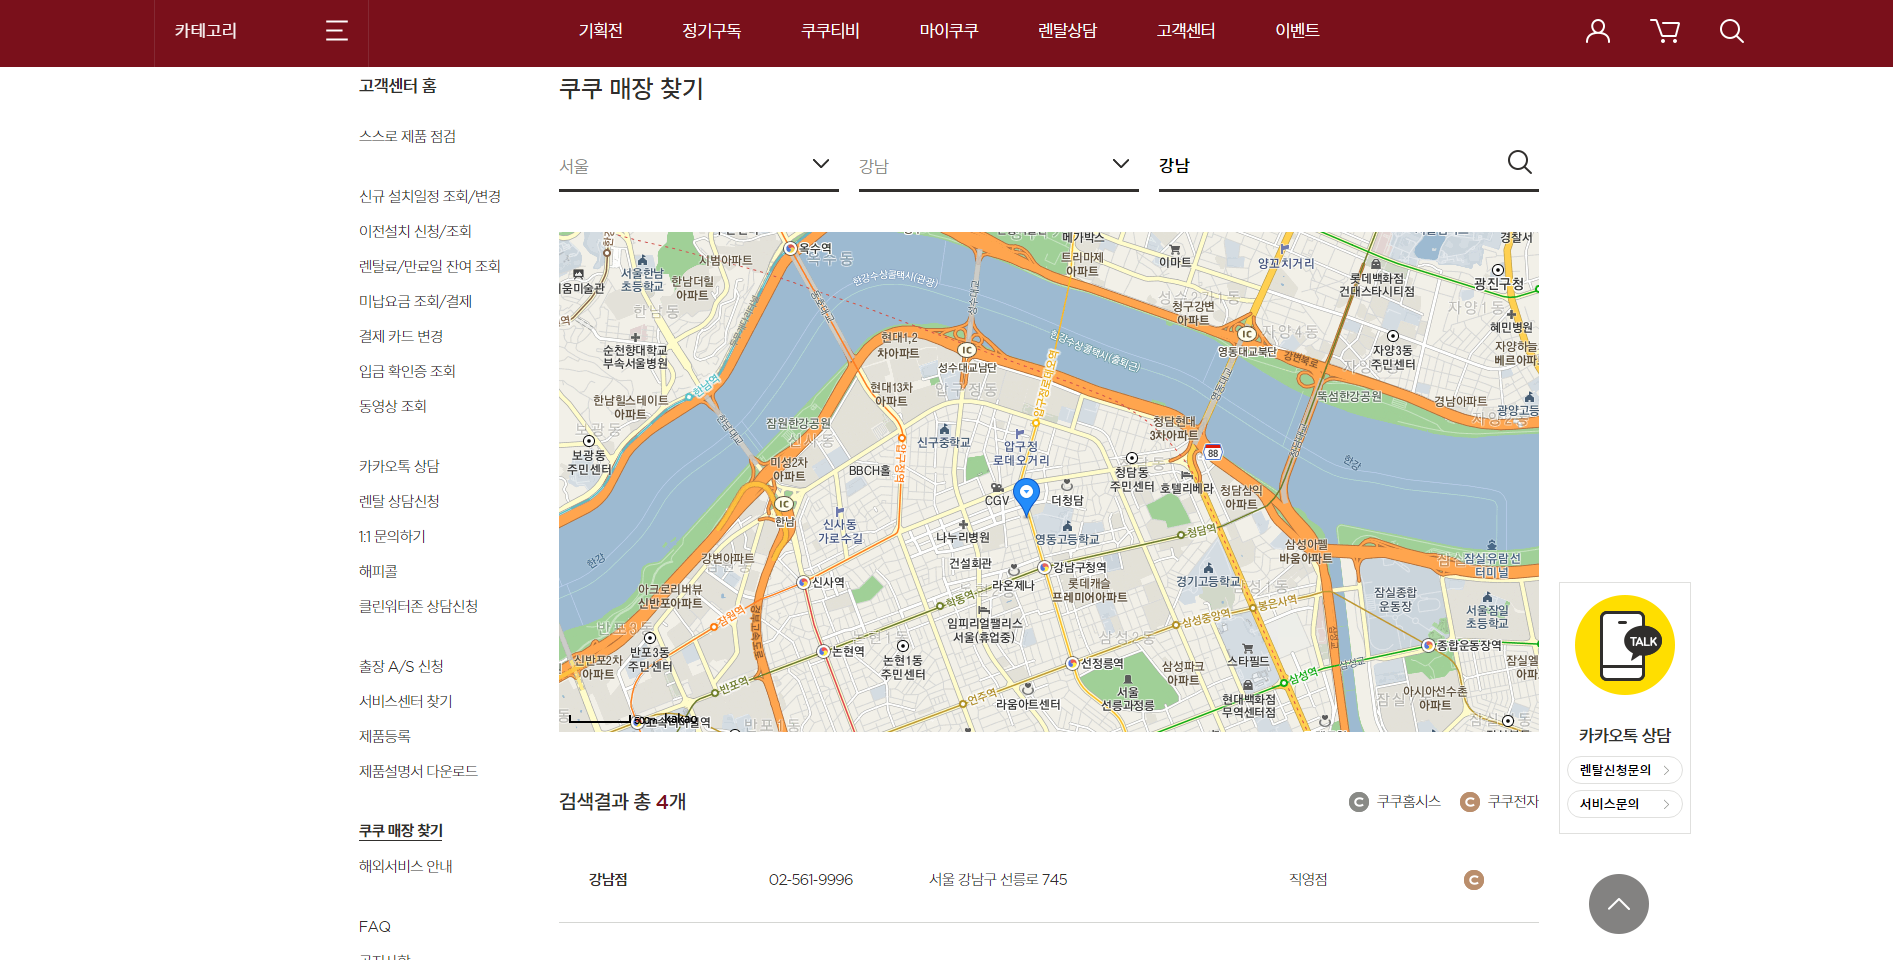1893x960 pixels.
Task: Open the shopping cart icon
Action: (1665, 31)
